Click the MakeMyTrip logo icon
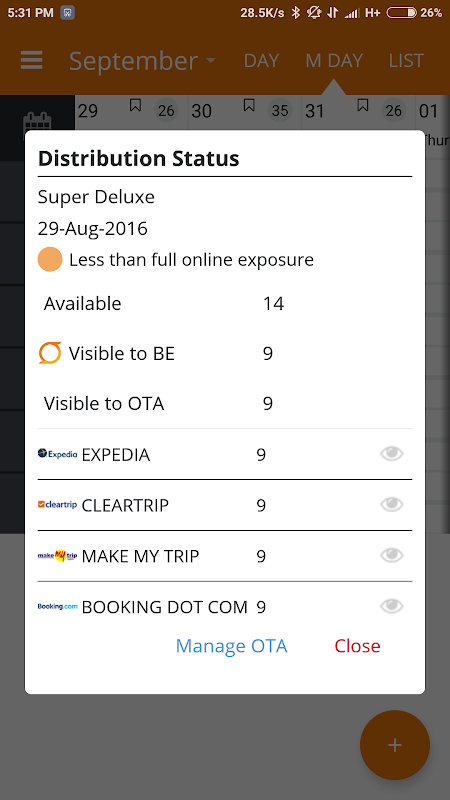The height and width of the screenshot is (800, 450). (58, 556)
